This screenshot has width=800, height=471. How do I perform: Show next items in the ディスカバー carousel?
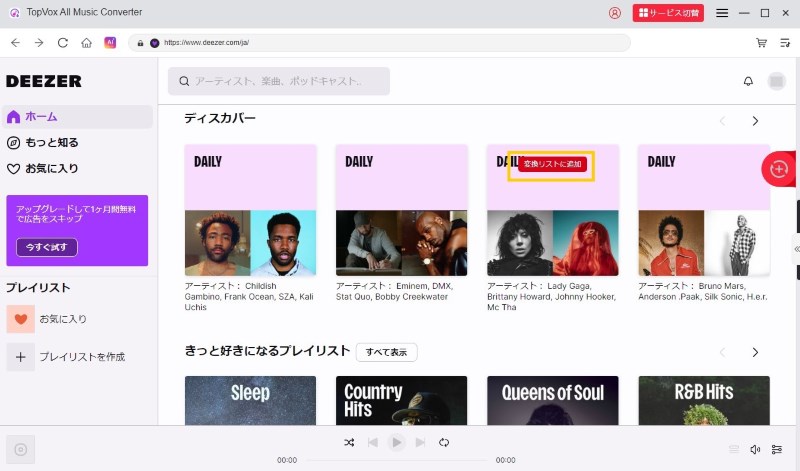755,121
